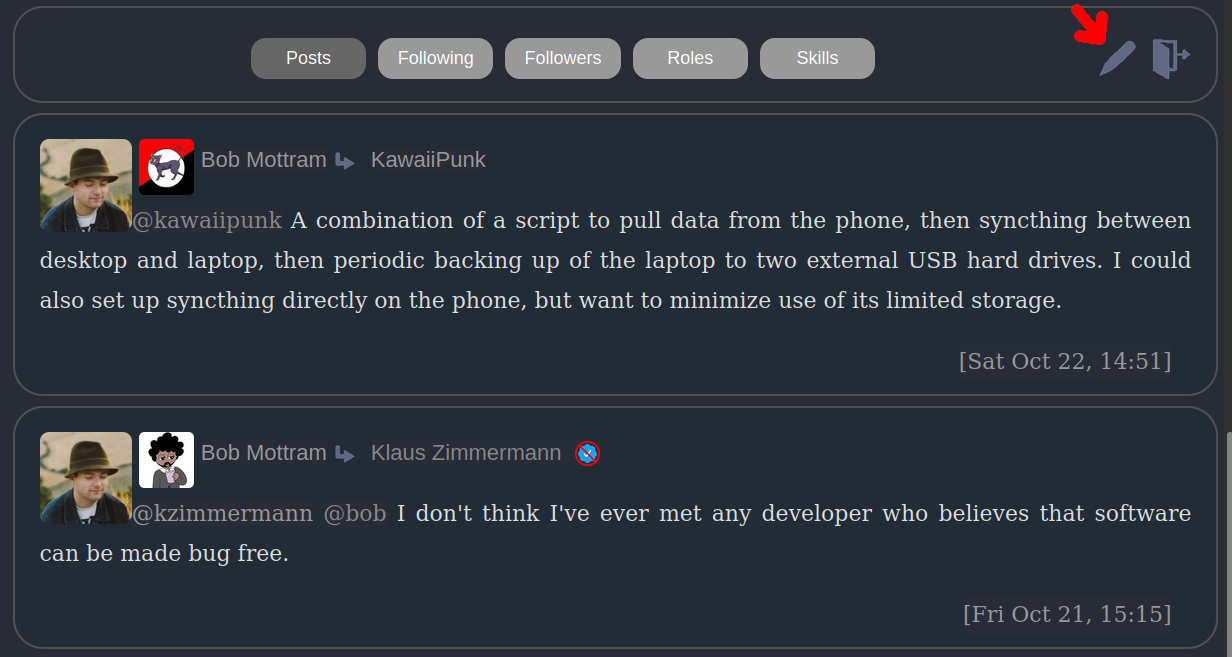Screen dimensions: 1232x657
Task: Click the Klaus Zimmermann name link
Action: (466, 453)
